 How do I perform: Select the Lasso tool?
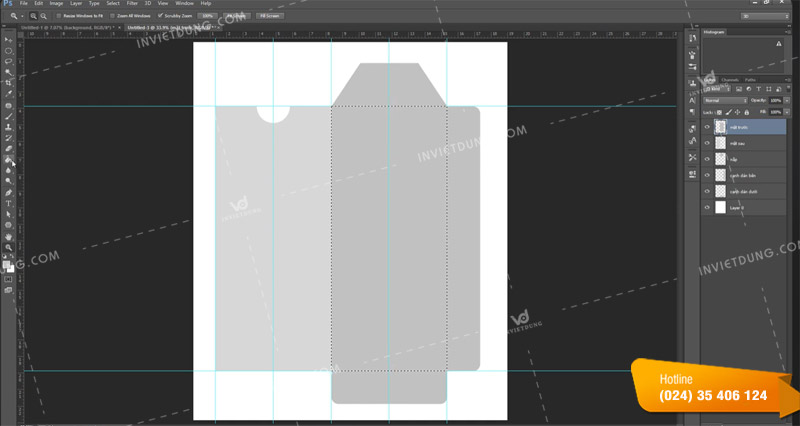9,61
